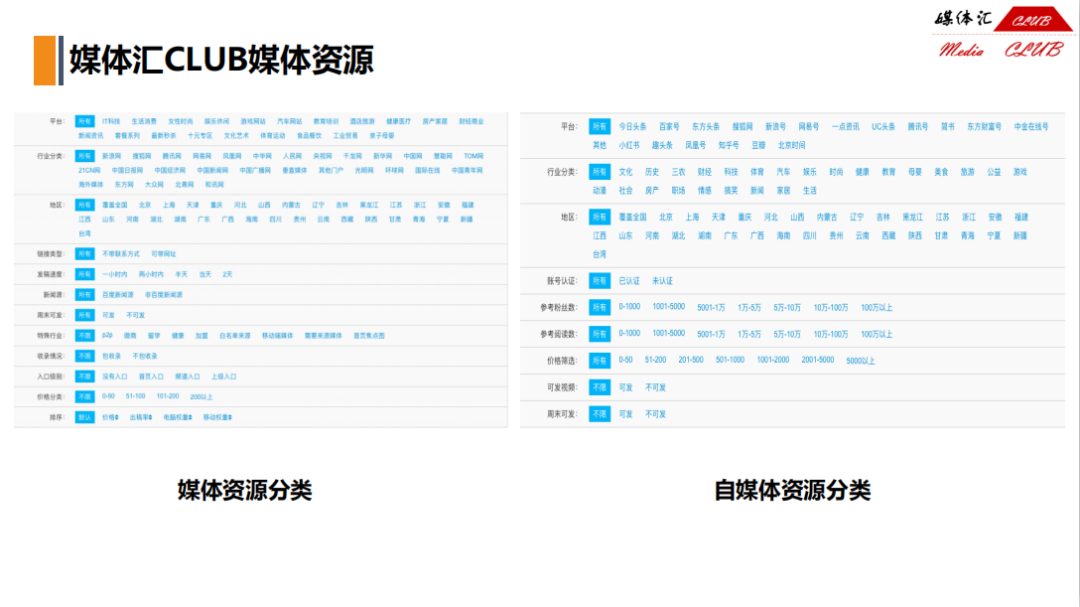Image resolution: width=1080 pixels, height=607 pixels.
Task: Choose 已认证 account filter
Action: coord(629,281)
